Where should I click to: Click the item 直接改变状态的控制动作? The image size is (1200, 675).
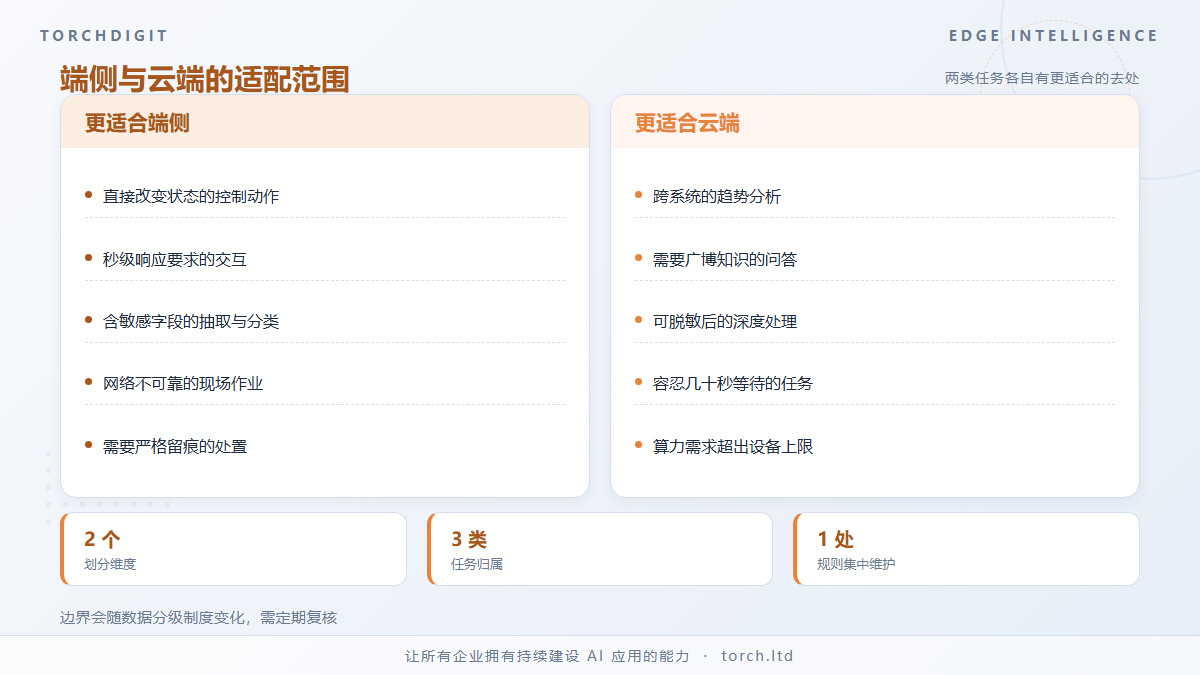point(191,196)
